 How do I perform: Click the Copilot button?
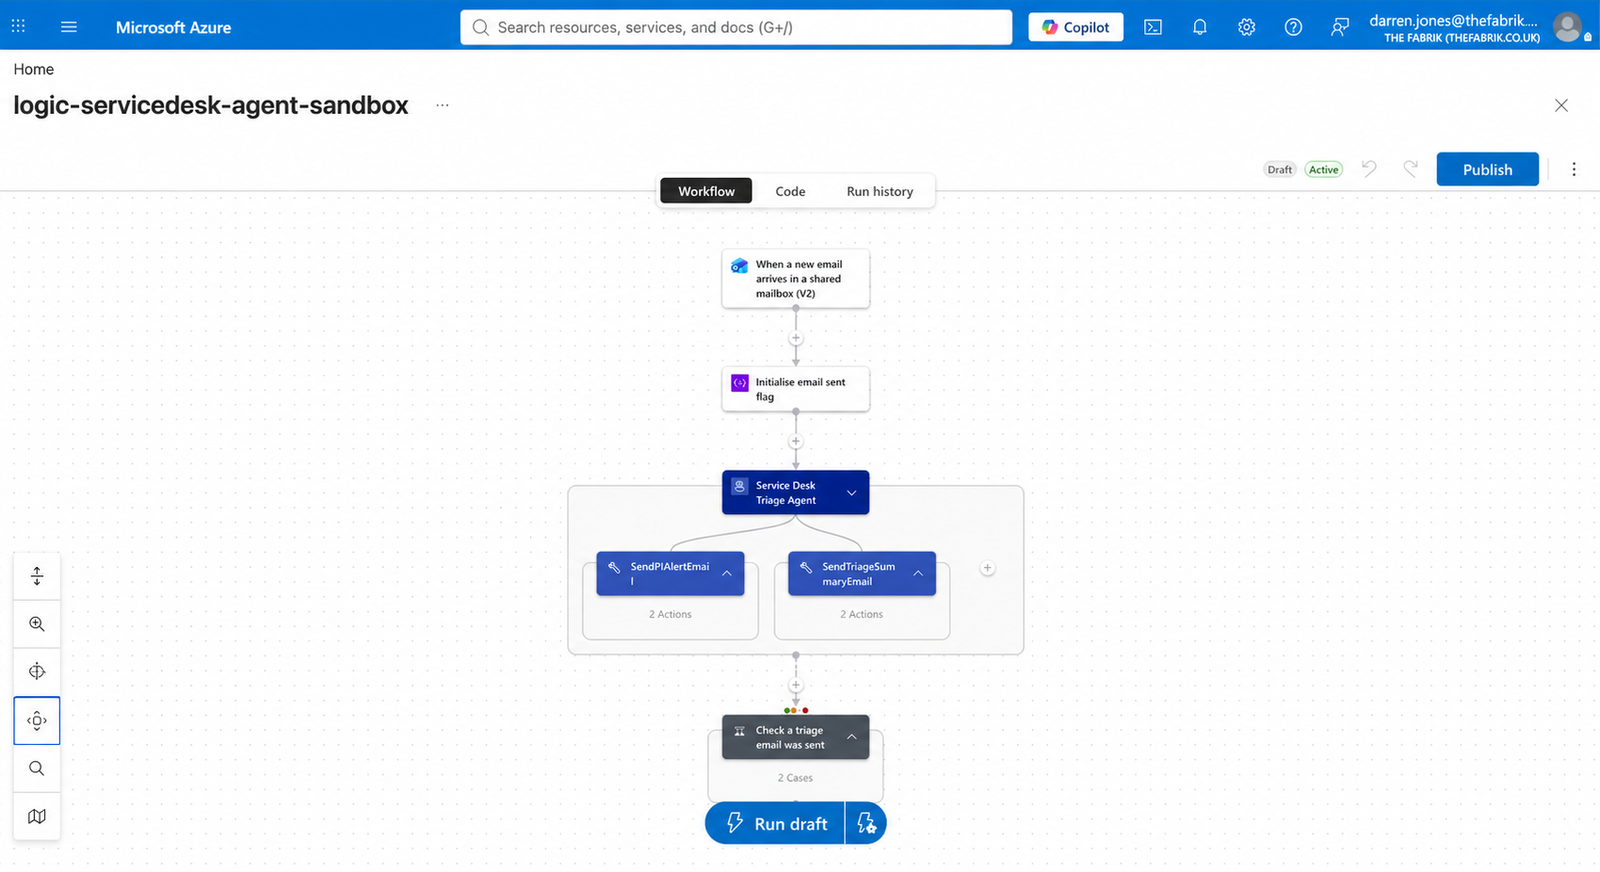[x=1076, y=27]
